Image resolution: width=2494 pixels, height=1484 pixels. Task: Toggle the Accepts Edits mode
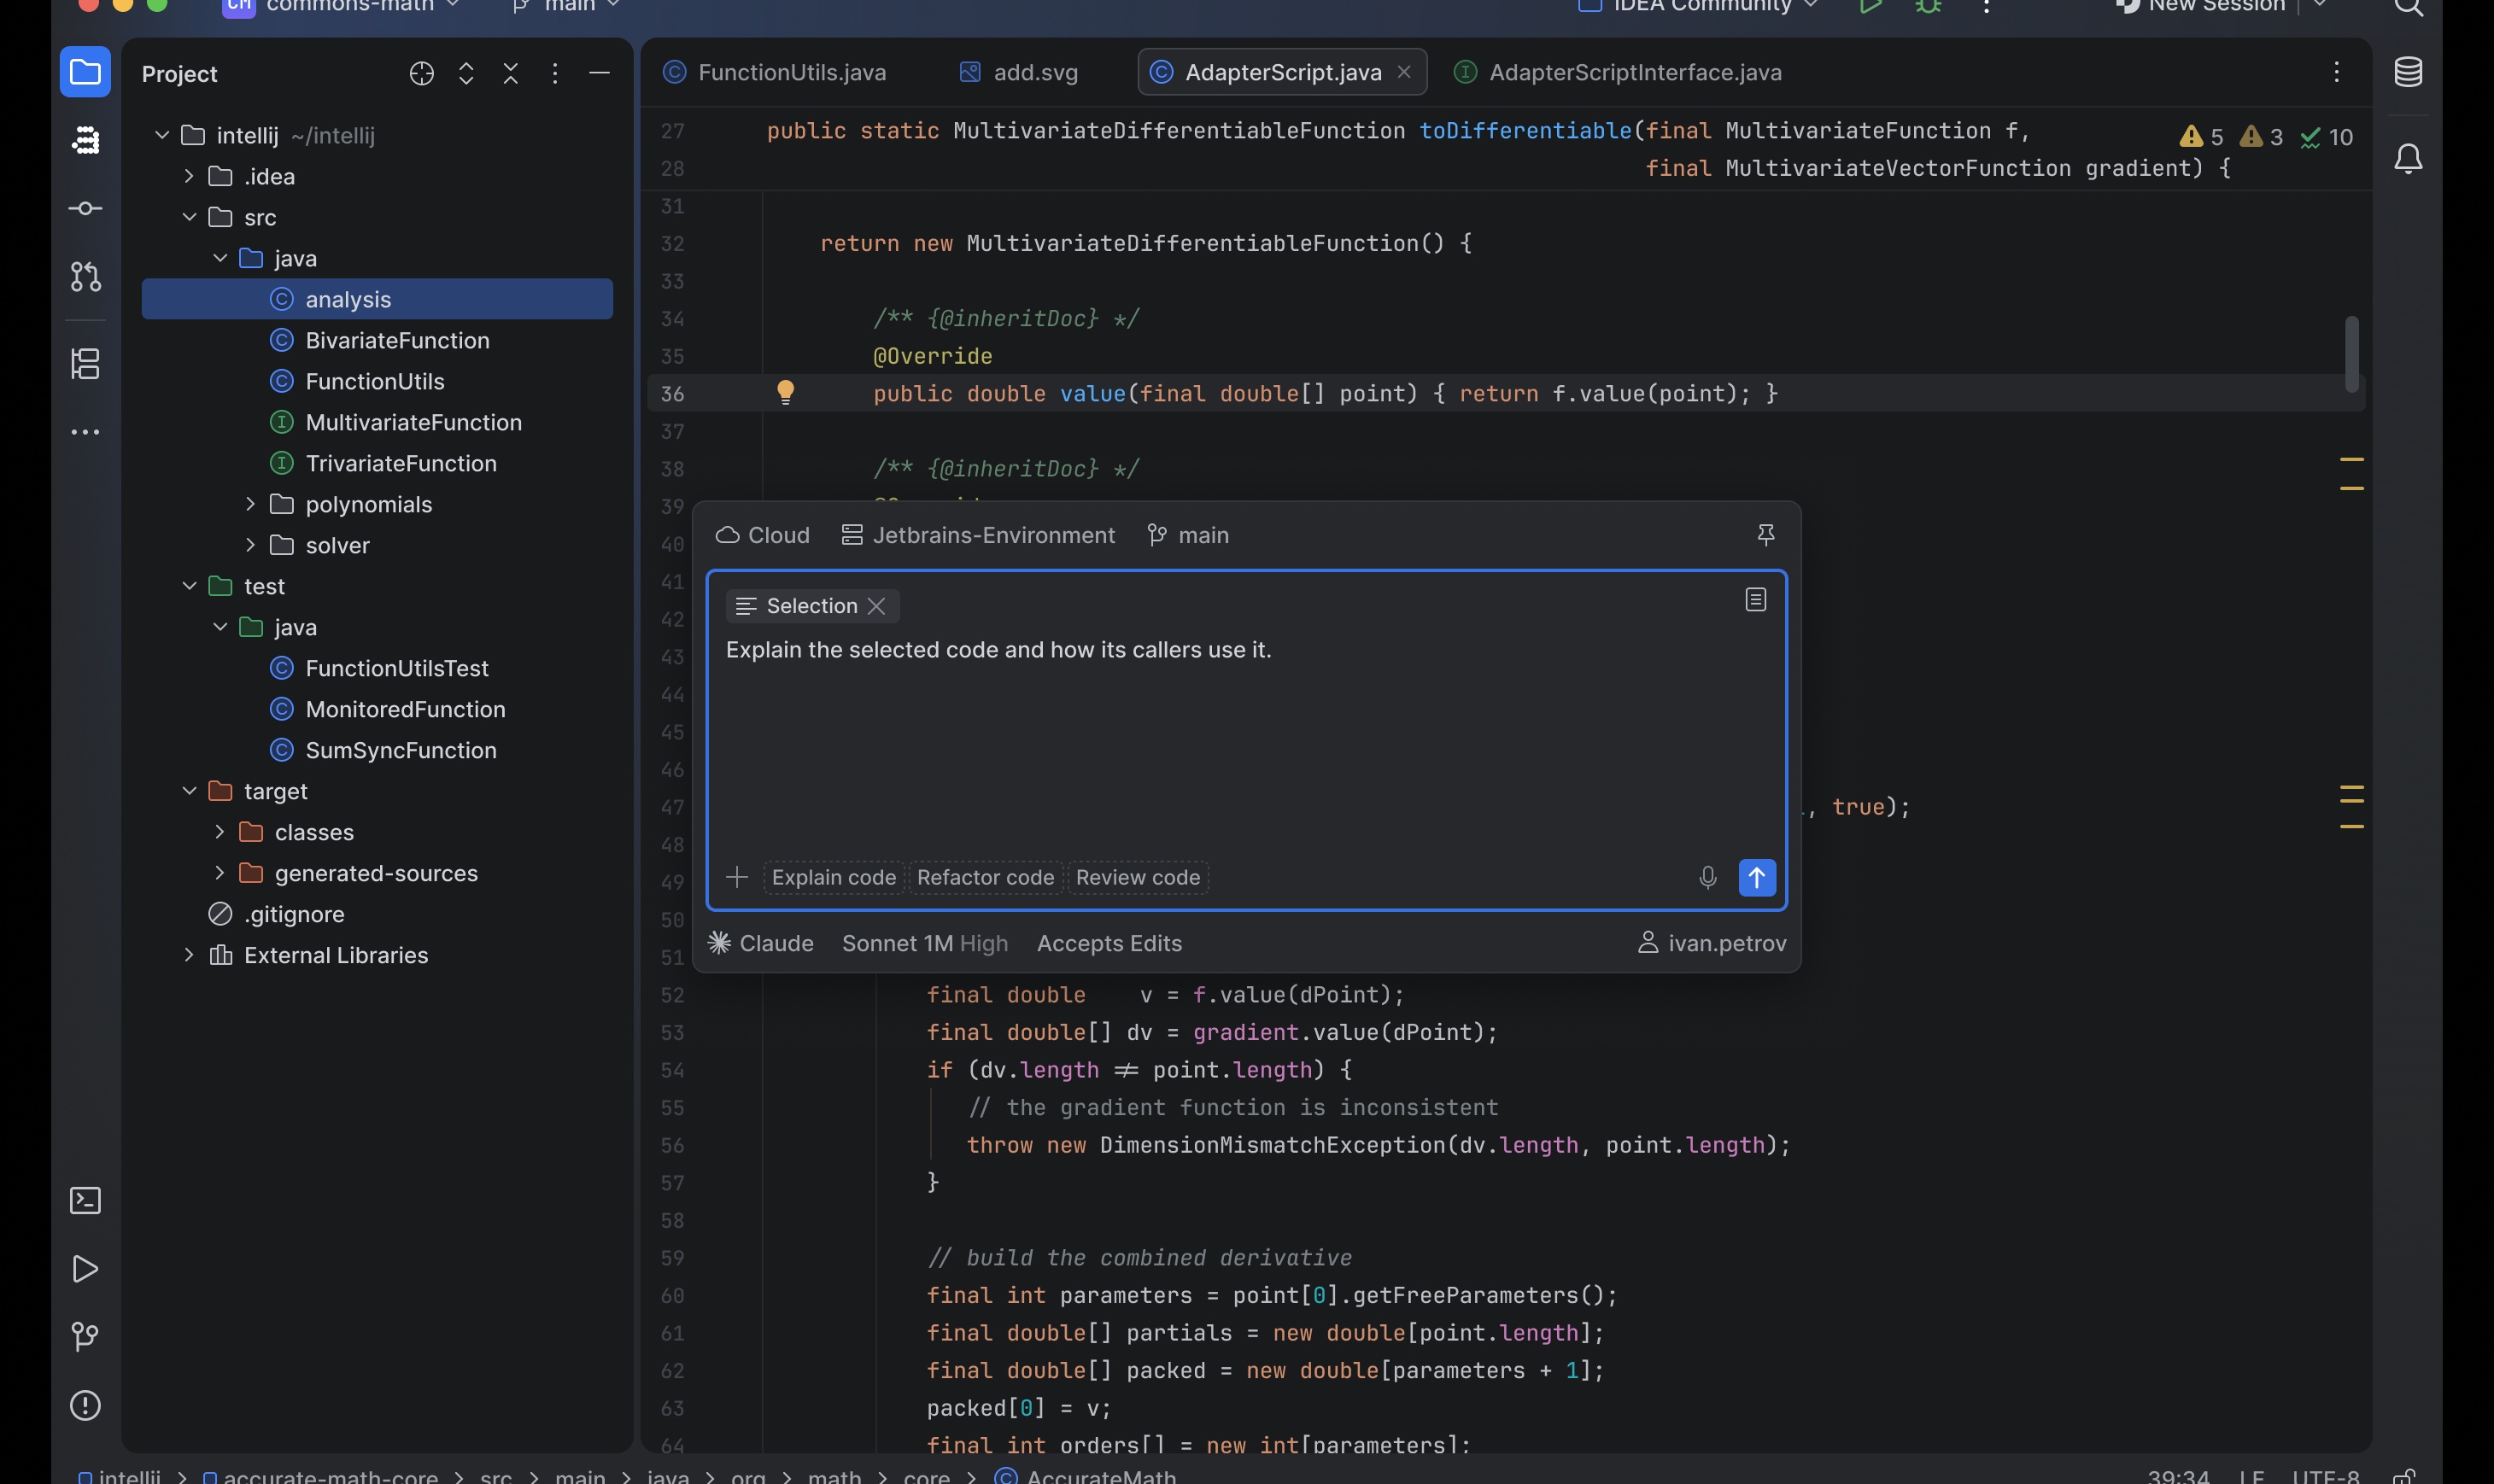(1109, 943)
